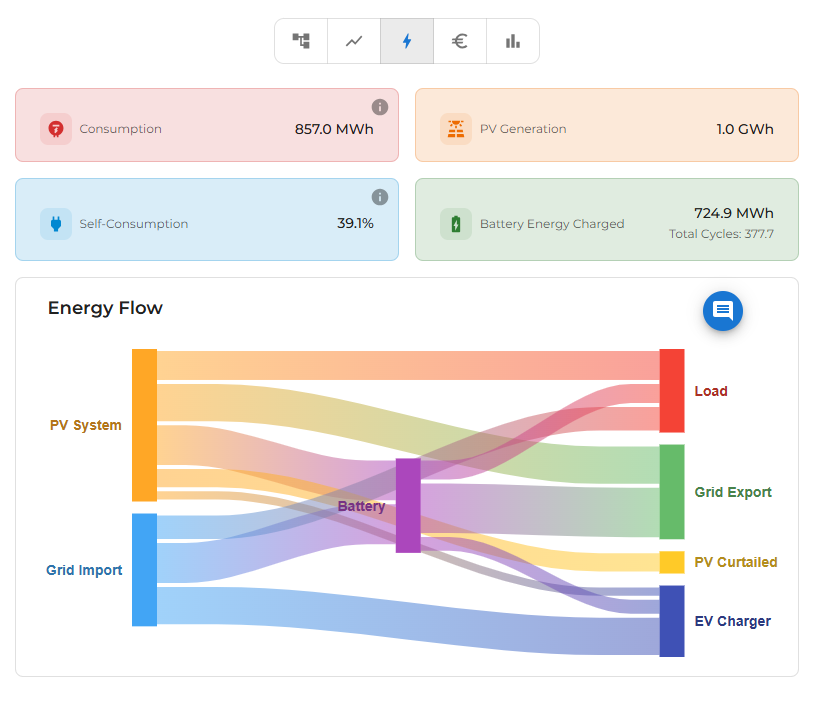Select the orange PV System node
The width and height of the screenshot is (823, 702).
point(144,425)
